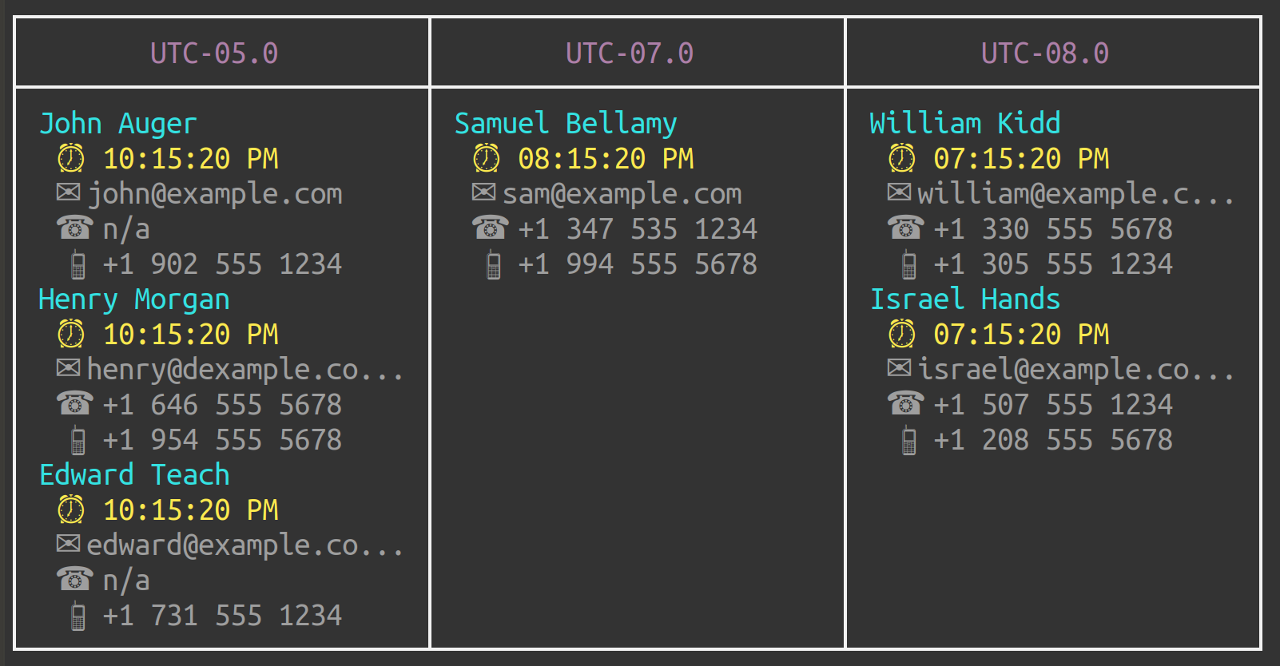1280x666 pixels.
Task: Click the Israel Hands contact name
Action: [x=965, y=299]
